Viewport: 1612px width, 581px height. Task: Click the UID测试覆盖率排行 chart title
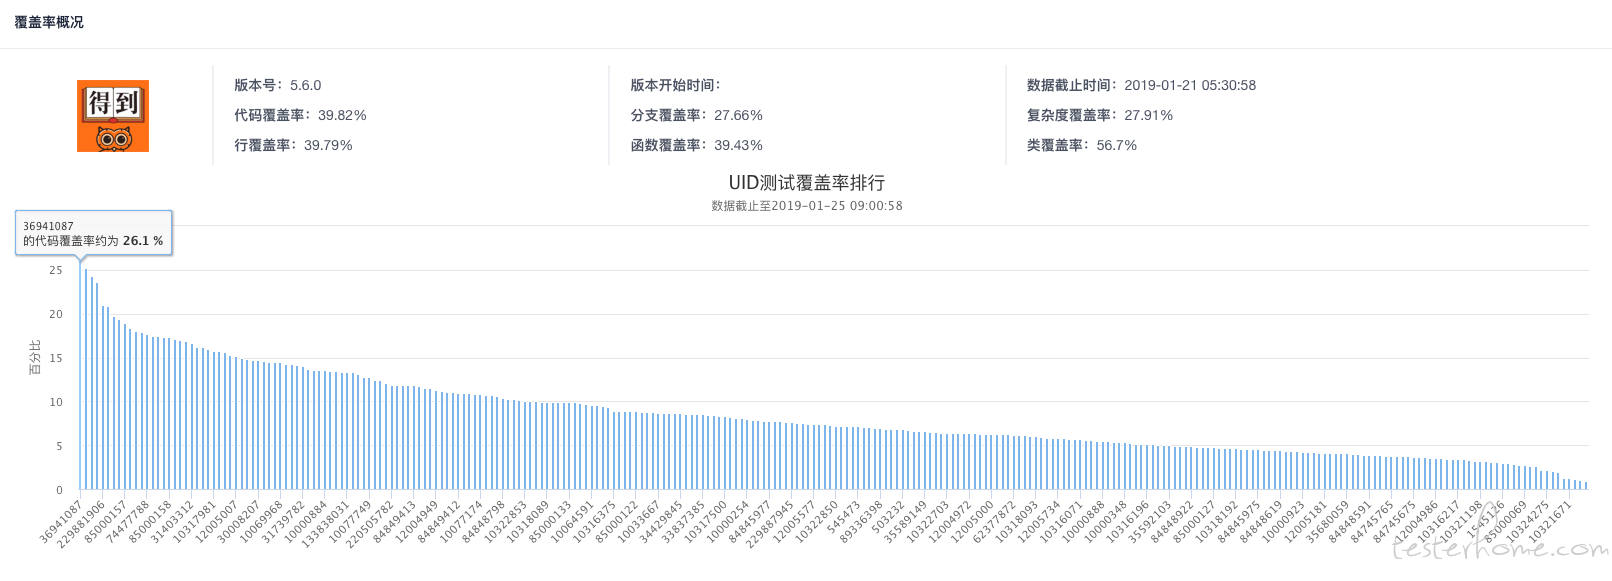click(x=806, y=183)
